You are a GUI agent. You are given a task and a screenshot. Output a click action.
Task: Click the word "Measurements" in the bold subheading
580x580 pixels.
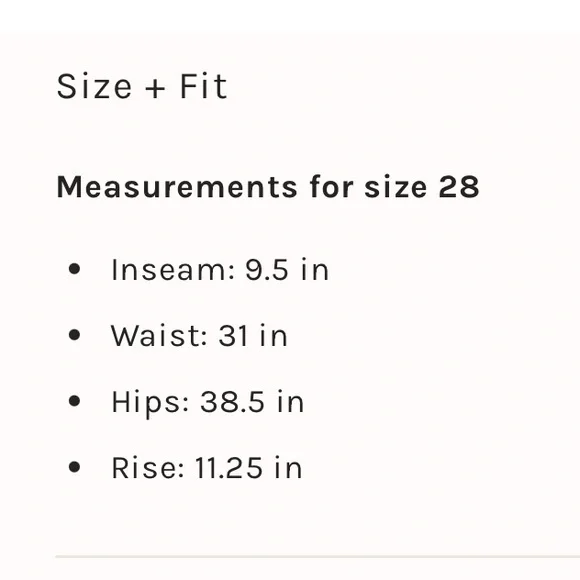pyautogui.click(x=177, y=187)
